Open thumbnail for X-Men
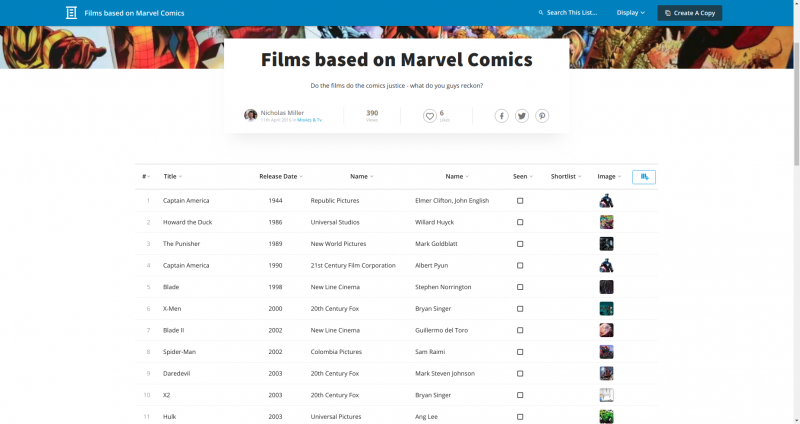This screenshot has height=424, width=800. tap(606, 309)
